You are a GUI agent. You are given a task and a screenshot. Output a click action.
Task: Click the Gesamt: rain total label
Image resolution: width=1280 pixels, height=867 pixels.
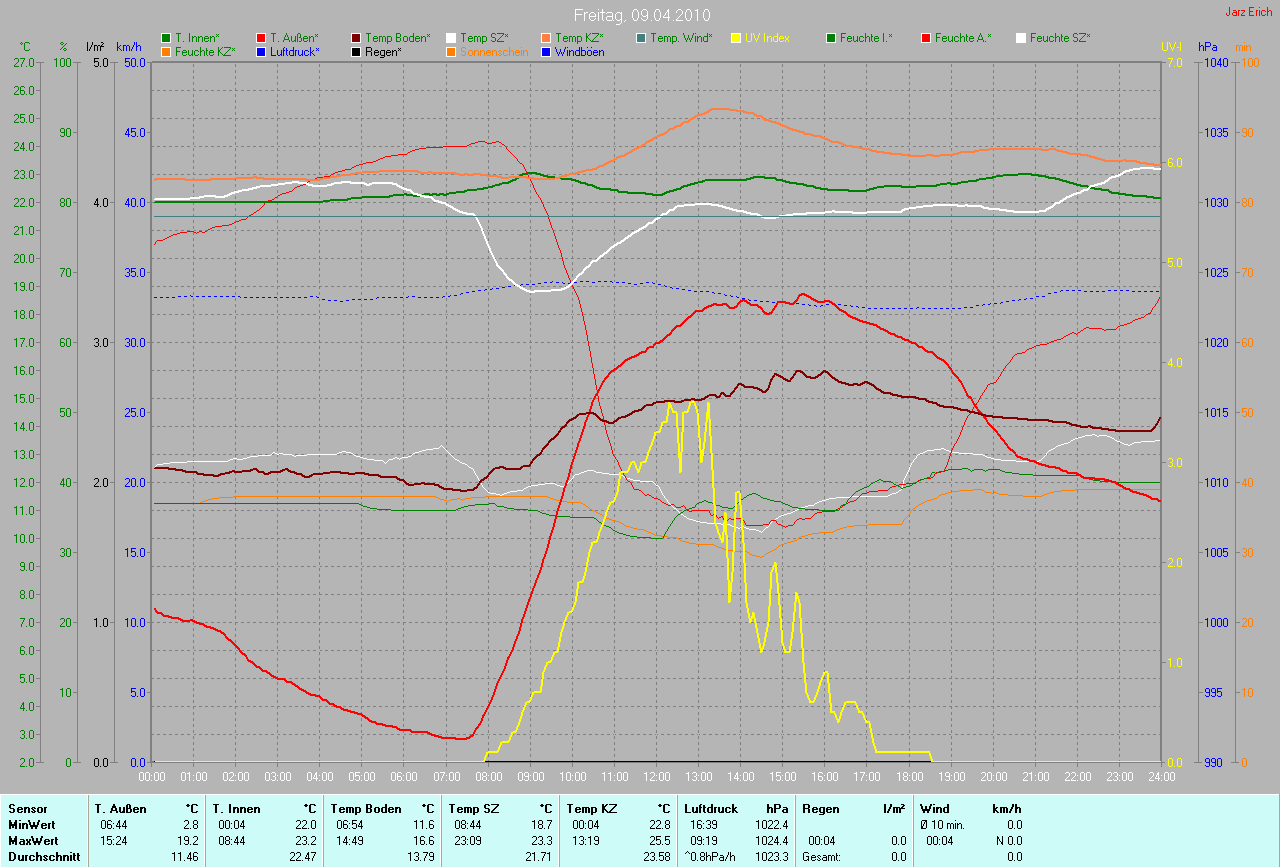click(823, 857)
